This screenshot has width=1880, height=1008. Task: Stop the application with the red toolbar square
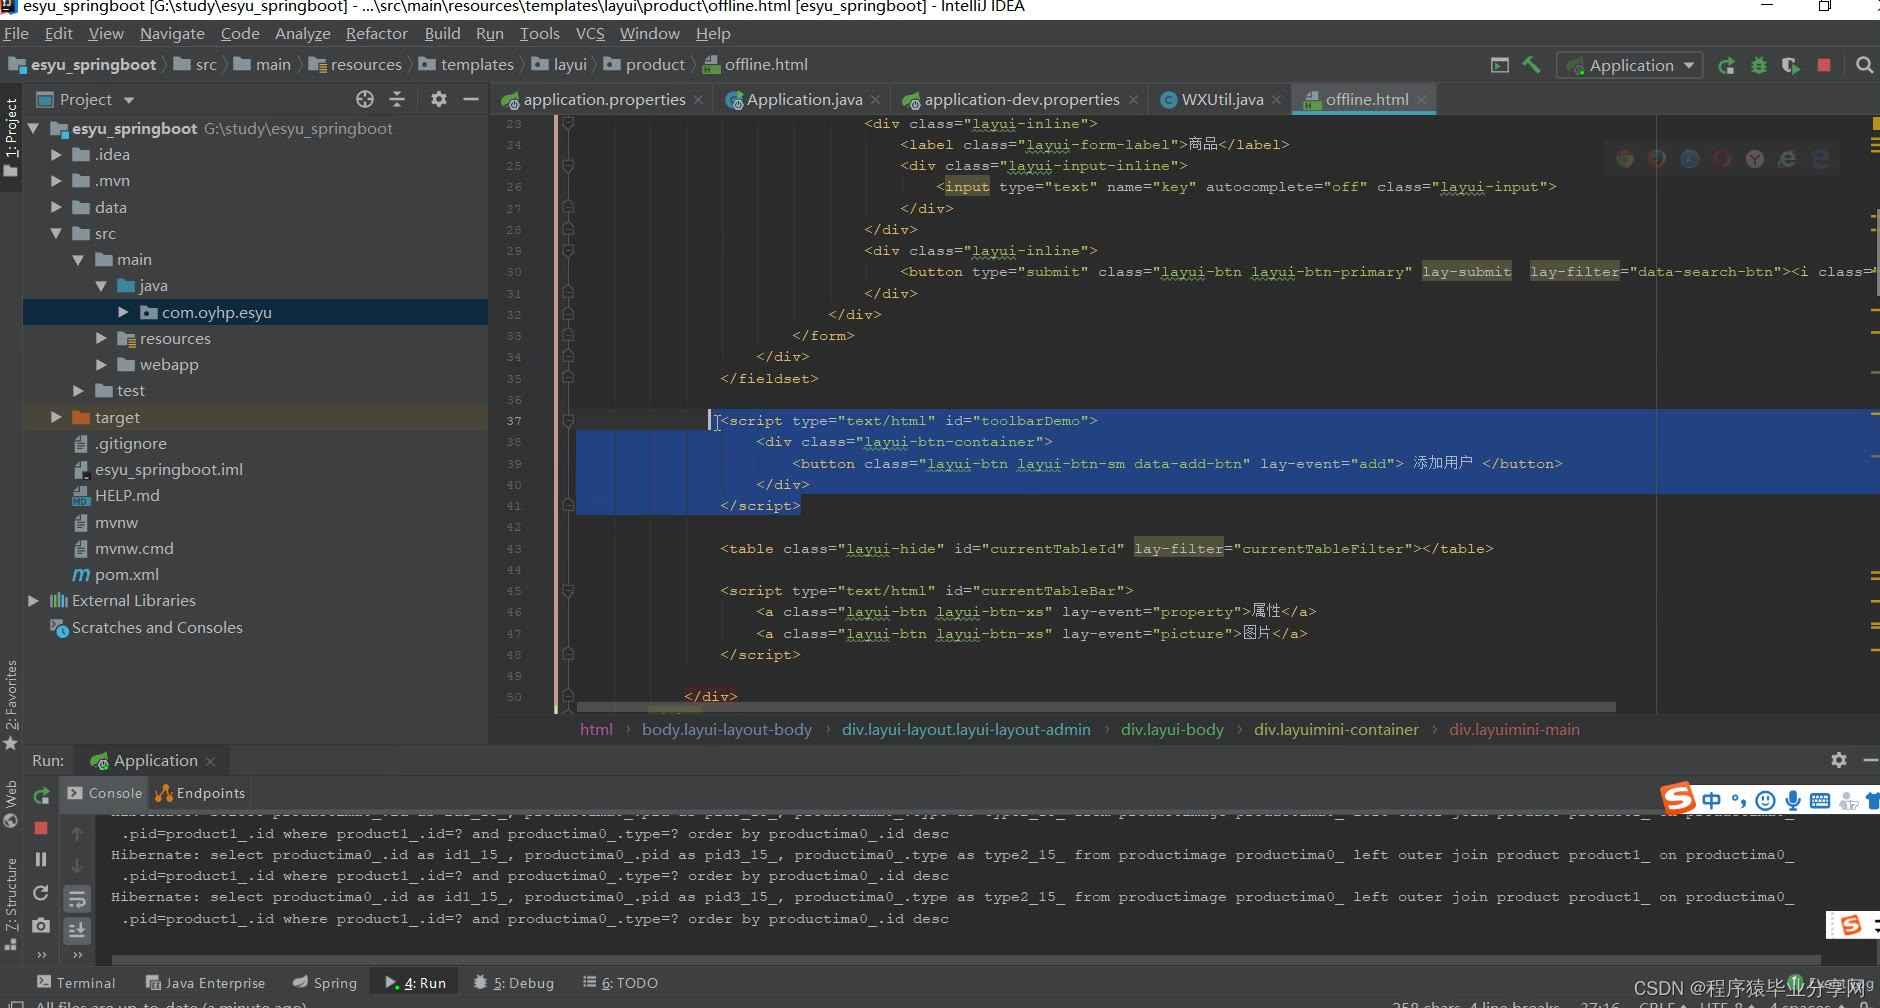pyautogui.click(x=1824, y=65)
